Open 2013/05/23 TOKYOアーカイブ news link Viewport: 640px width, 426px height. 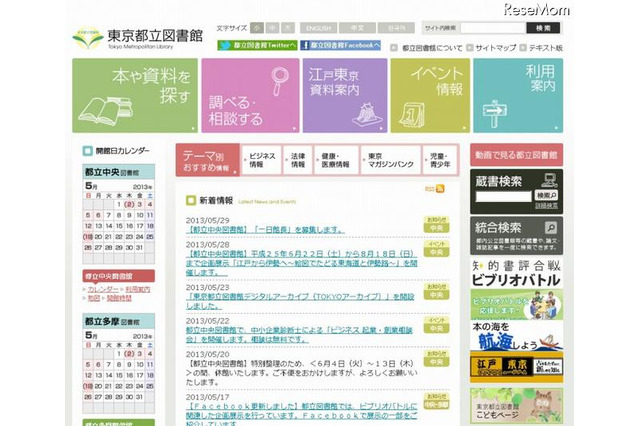point(300,301)
